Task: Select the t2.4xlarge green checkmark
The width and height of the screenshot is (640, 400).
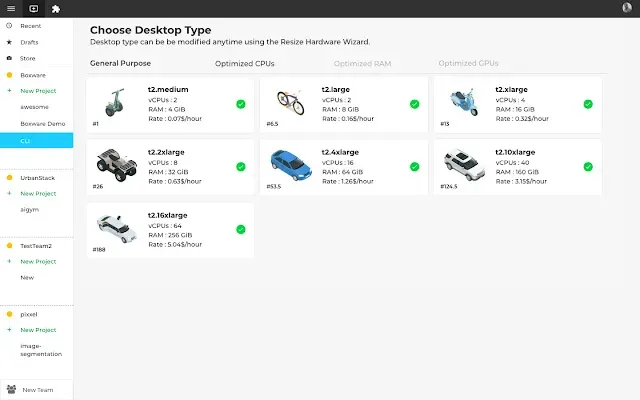Action: click(414, 167)
